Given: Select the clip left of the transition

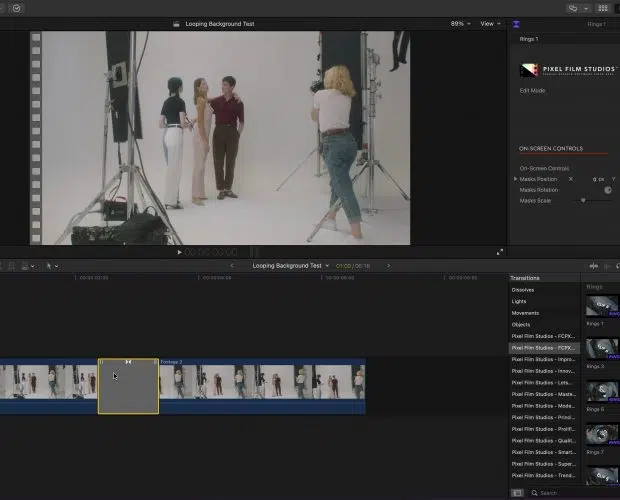Looking at the screenshot, I should pyautogui.click(x=49, y=386).
